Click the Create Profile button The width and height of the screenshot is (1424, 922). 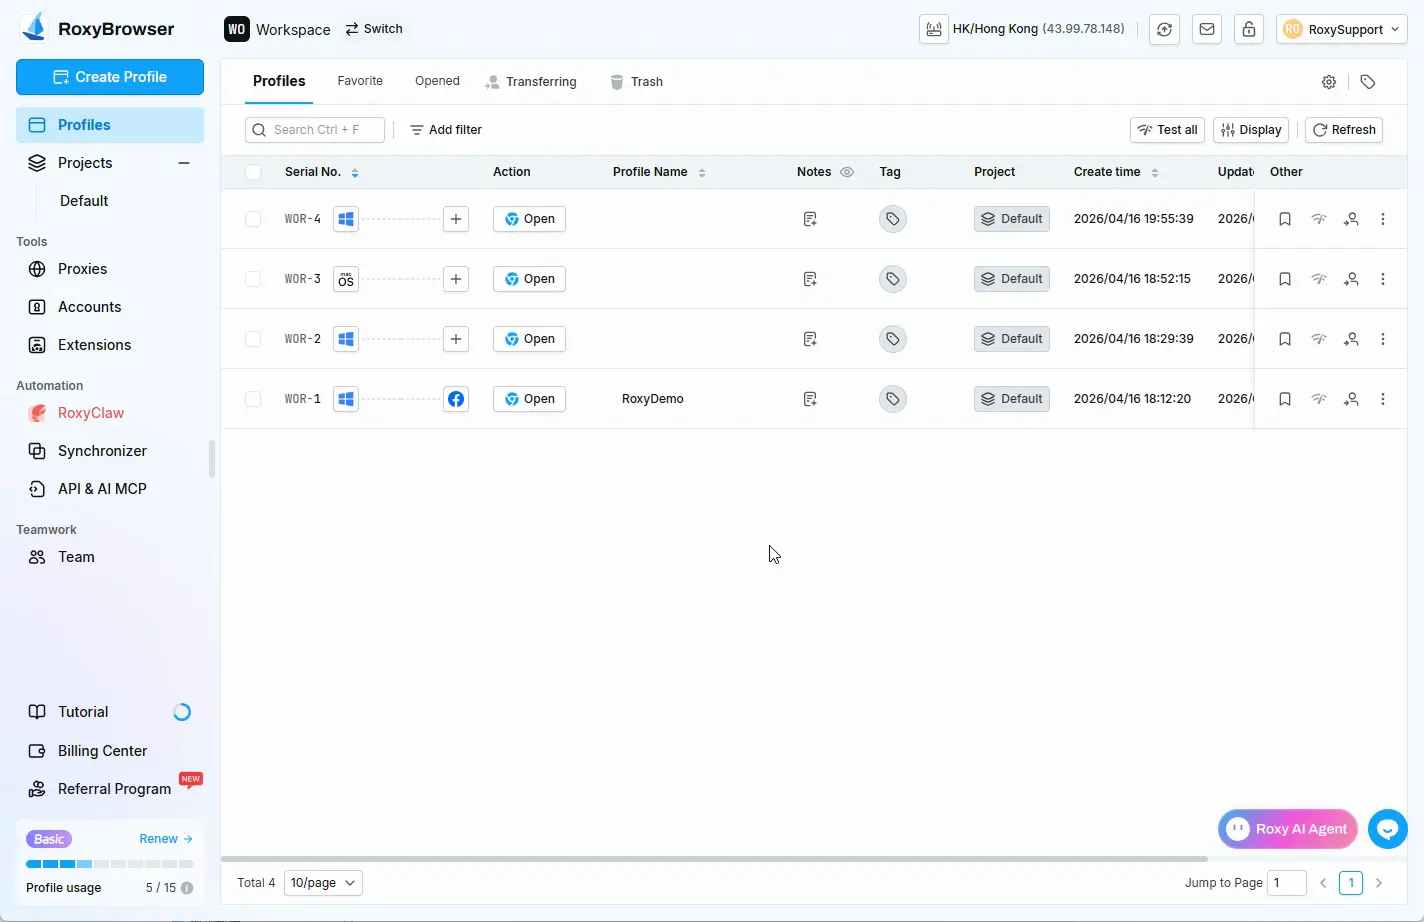tap(110, 77)
